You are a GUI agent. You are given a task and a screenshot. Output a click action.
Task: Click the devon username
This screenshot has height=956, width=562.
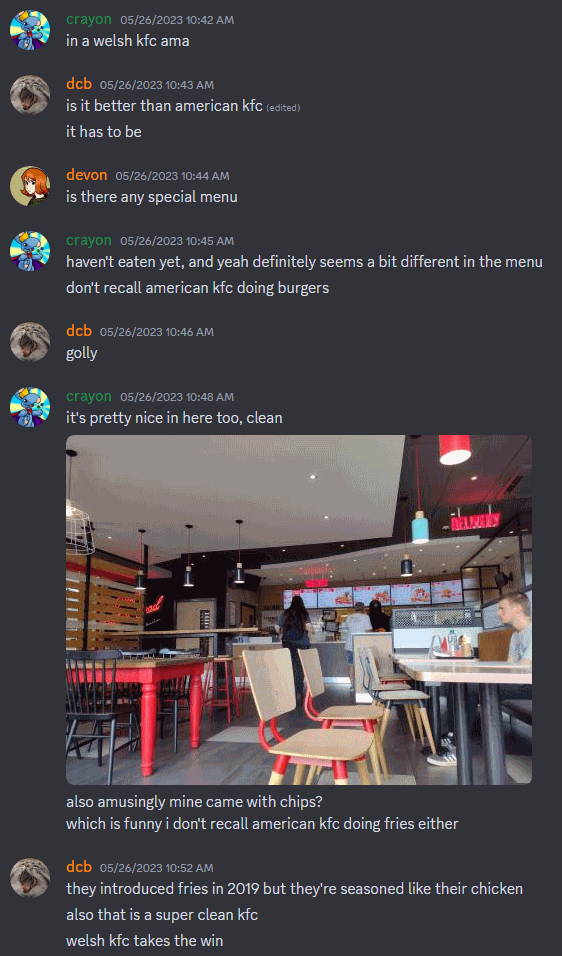pyautogui.click(x=87, y=176)
